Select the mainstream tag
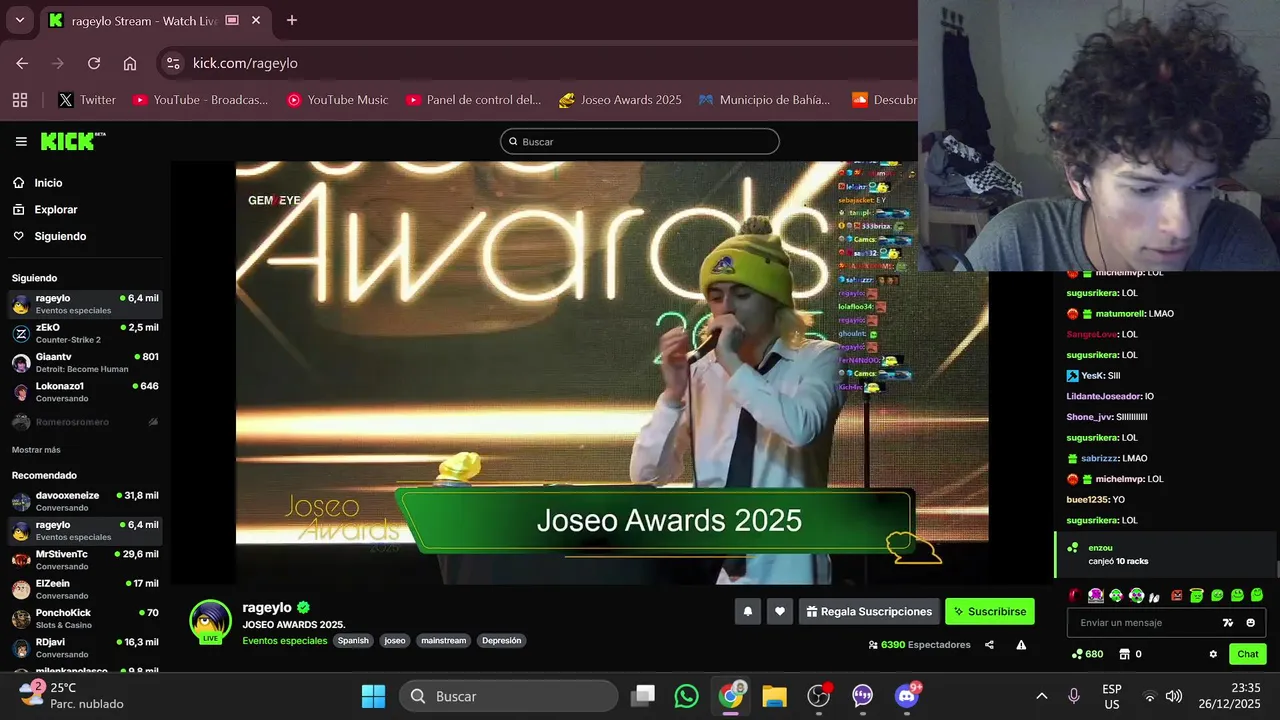 [443, 640]
